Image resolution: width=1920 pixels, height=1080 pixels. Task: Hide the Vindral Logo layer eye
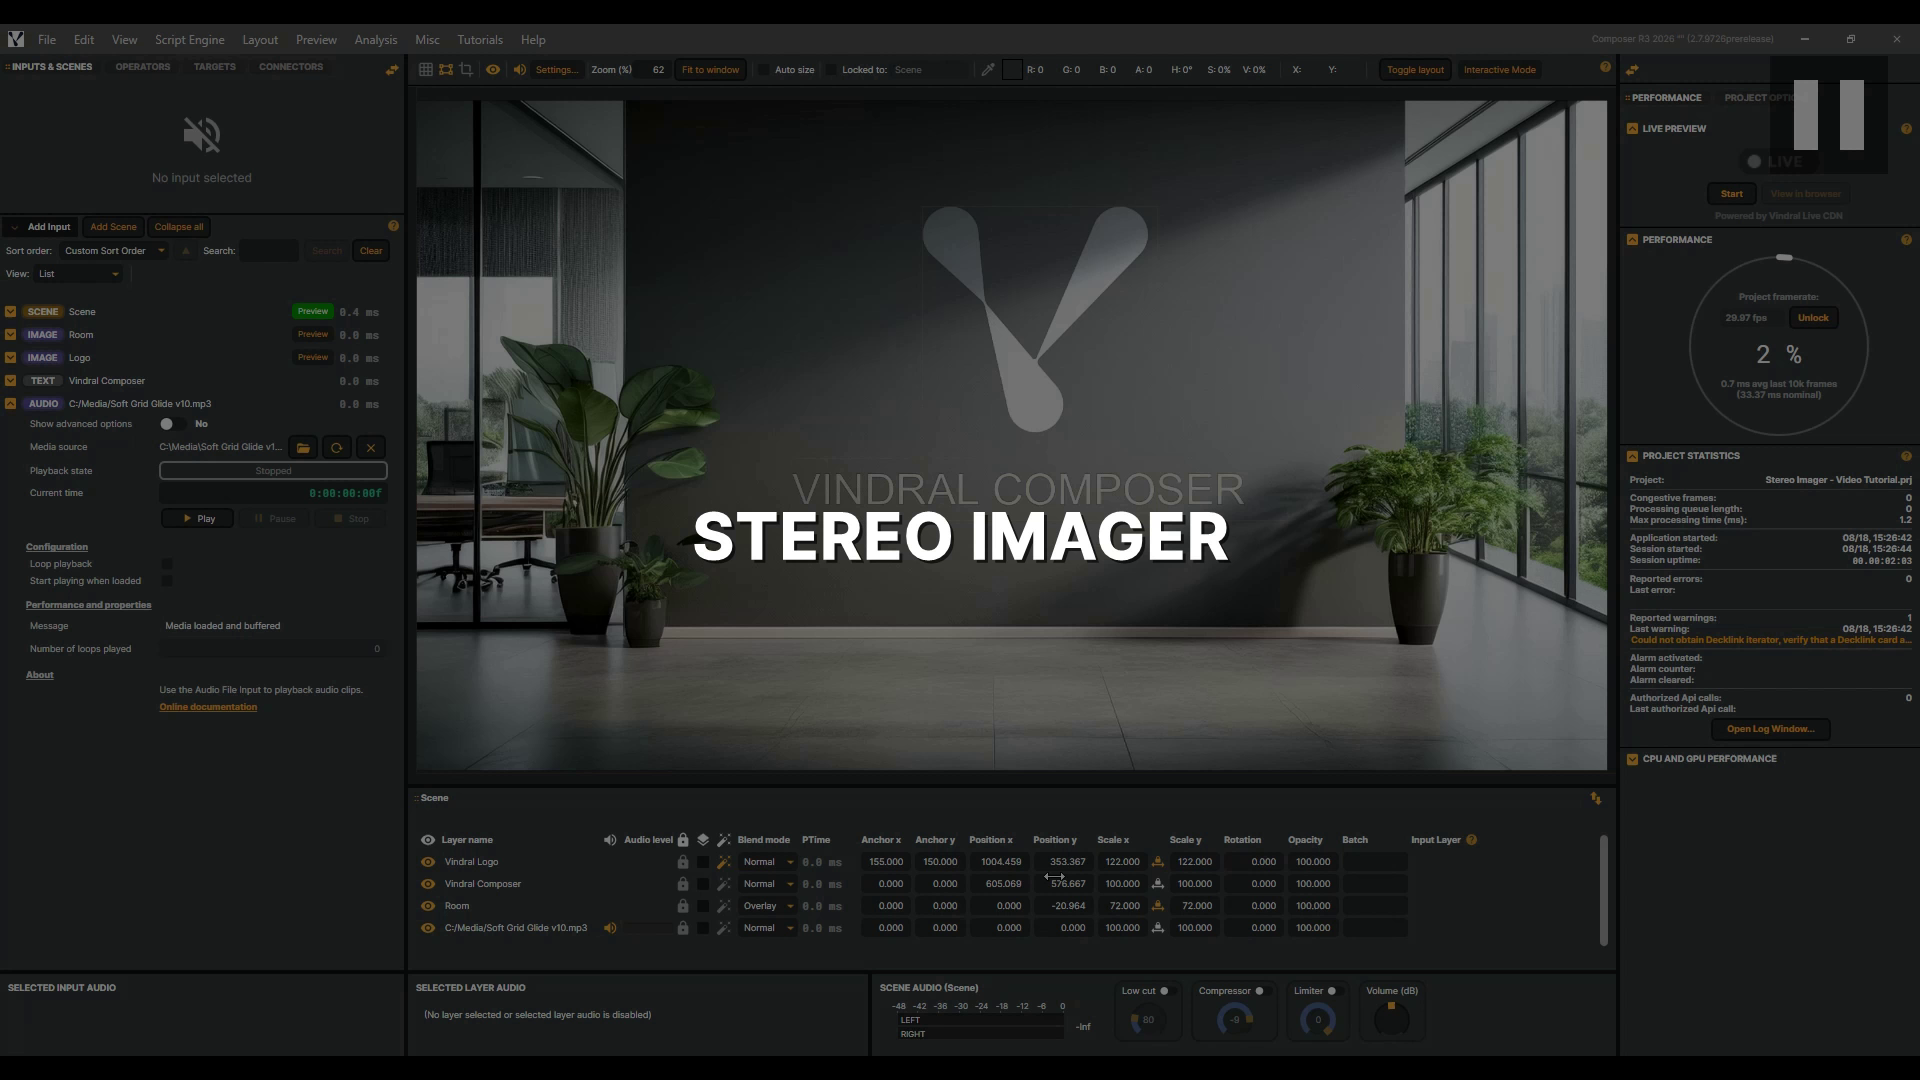coord(428,862)
